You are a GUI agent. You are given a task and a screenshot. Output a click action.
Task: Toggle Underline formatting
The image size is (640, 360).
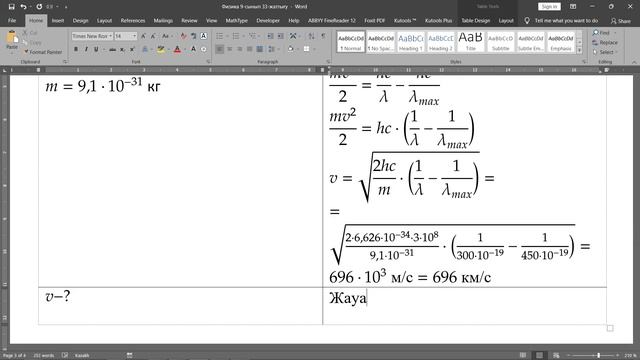(x=96, y=49)
